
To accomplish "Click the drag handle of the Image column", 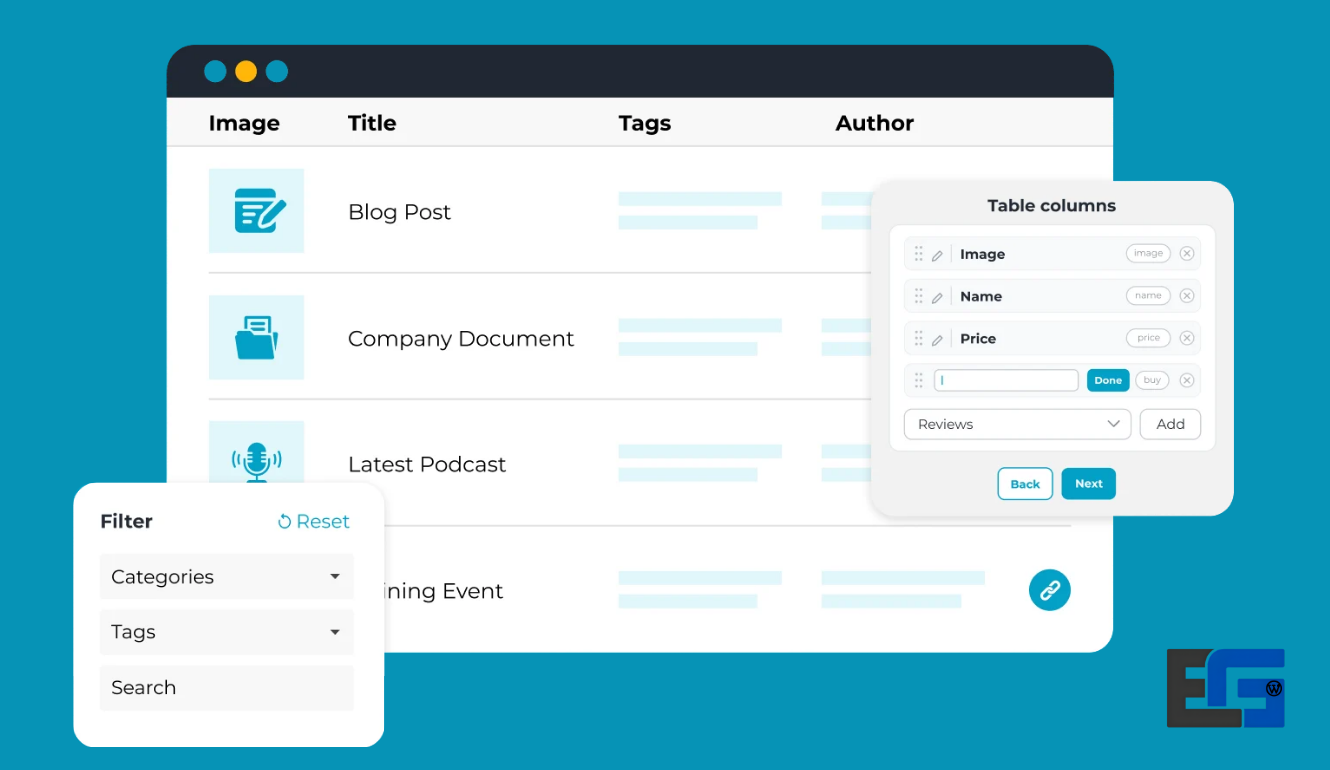I will click(918, 254).
